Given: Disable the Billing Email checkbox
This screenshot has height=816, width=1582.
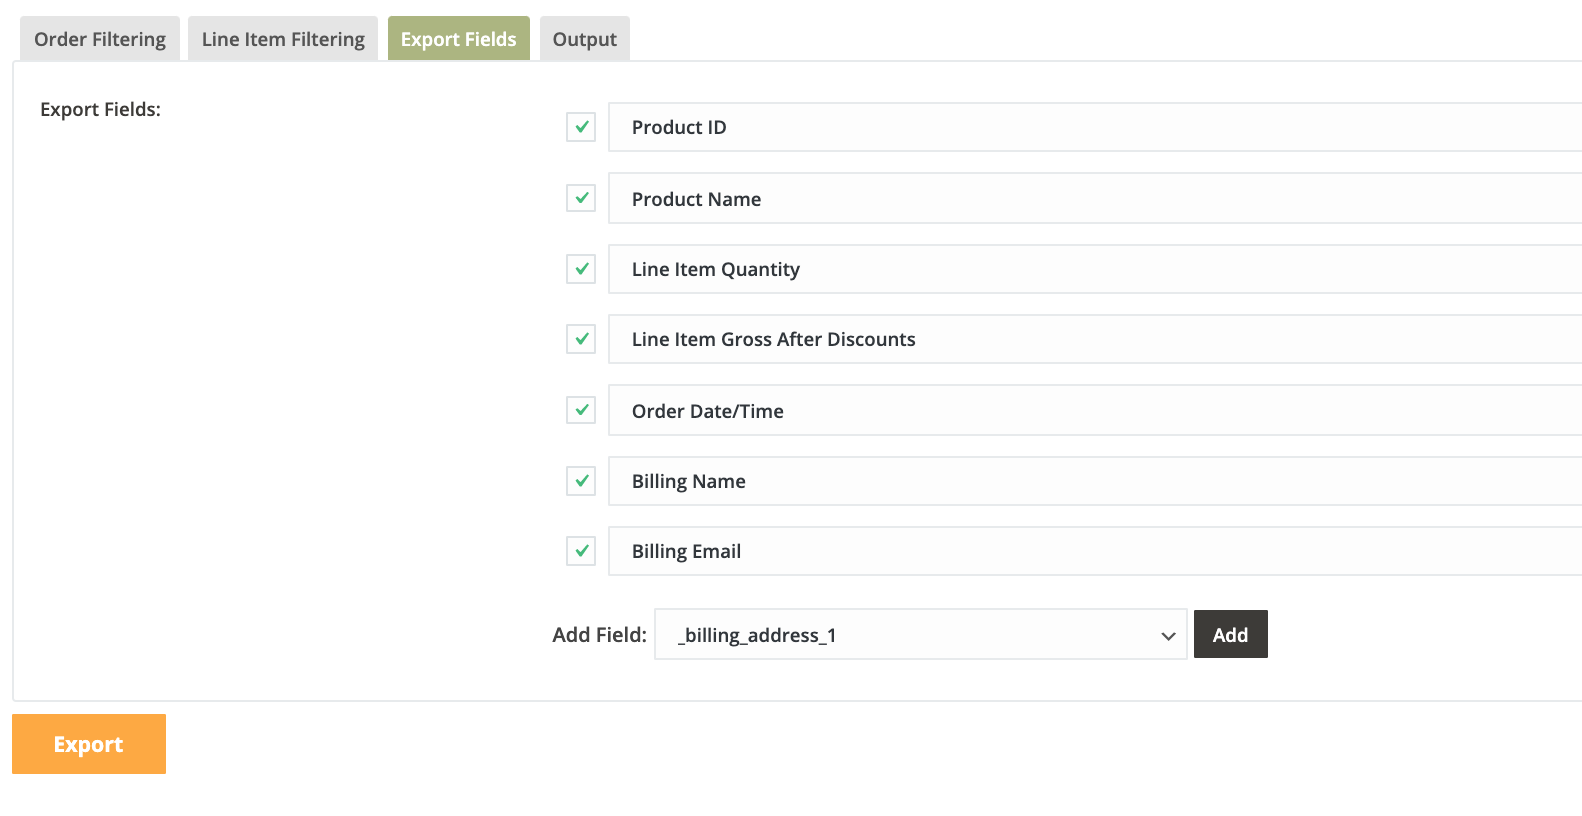Looking at the screenshot, I should tap(581, 551).
